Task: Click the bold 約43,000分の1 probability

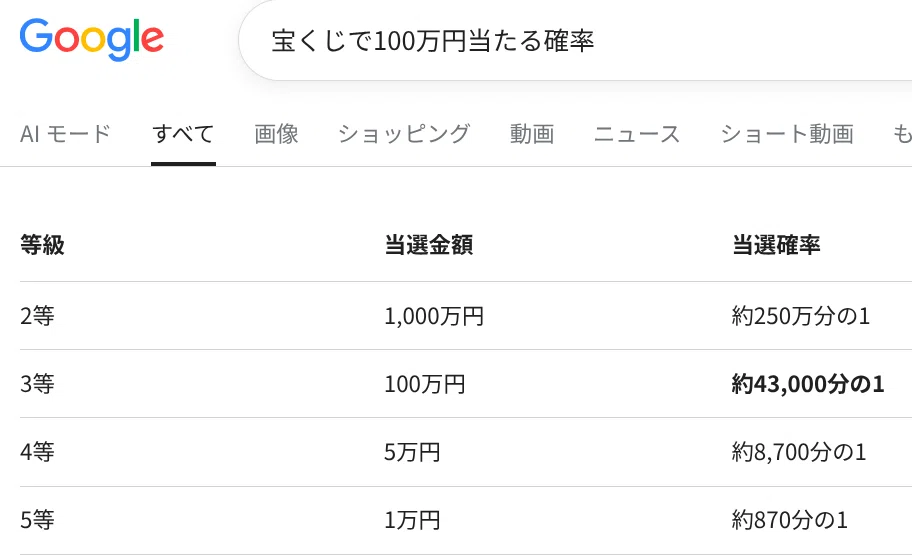Action: tap(808, 384)
